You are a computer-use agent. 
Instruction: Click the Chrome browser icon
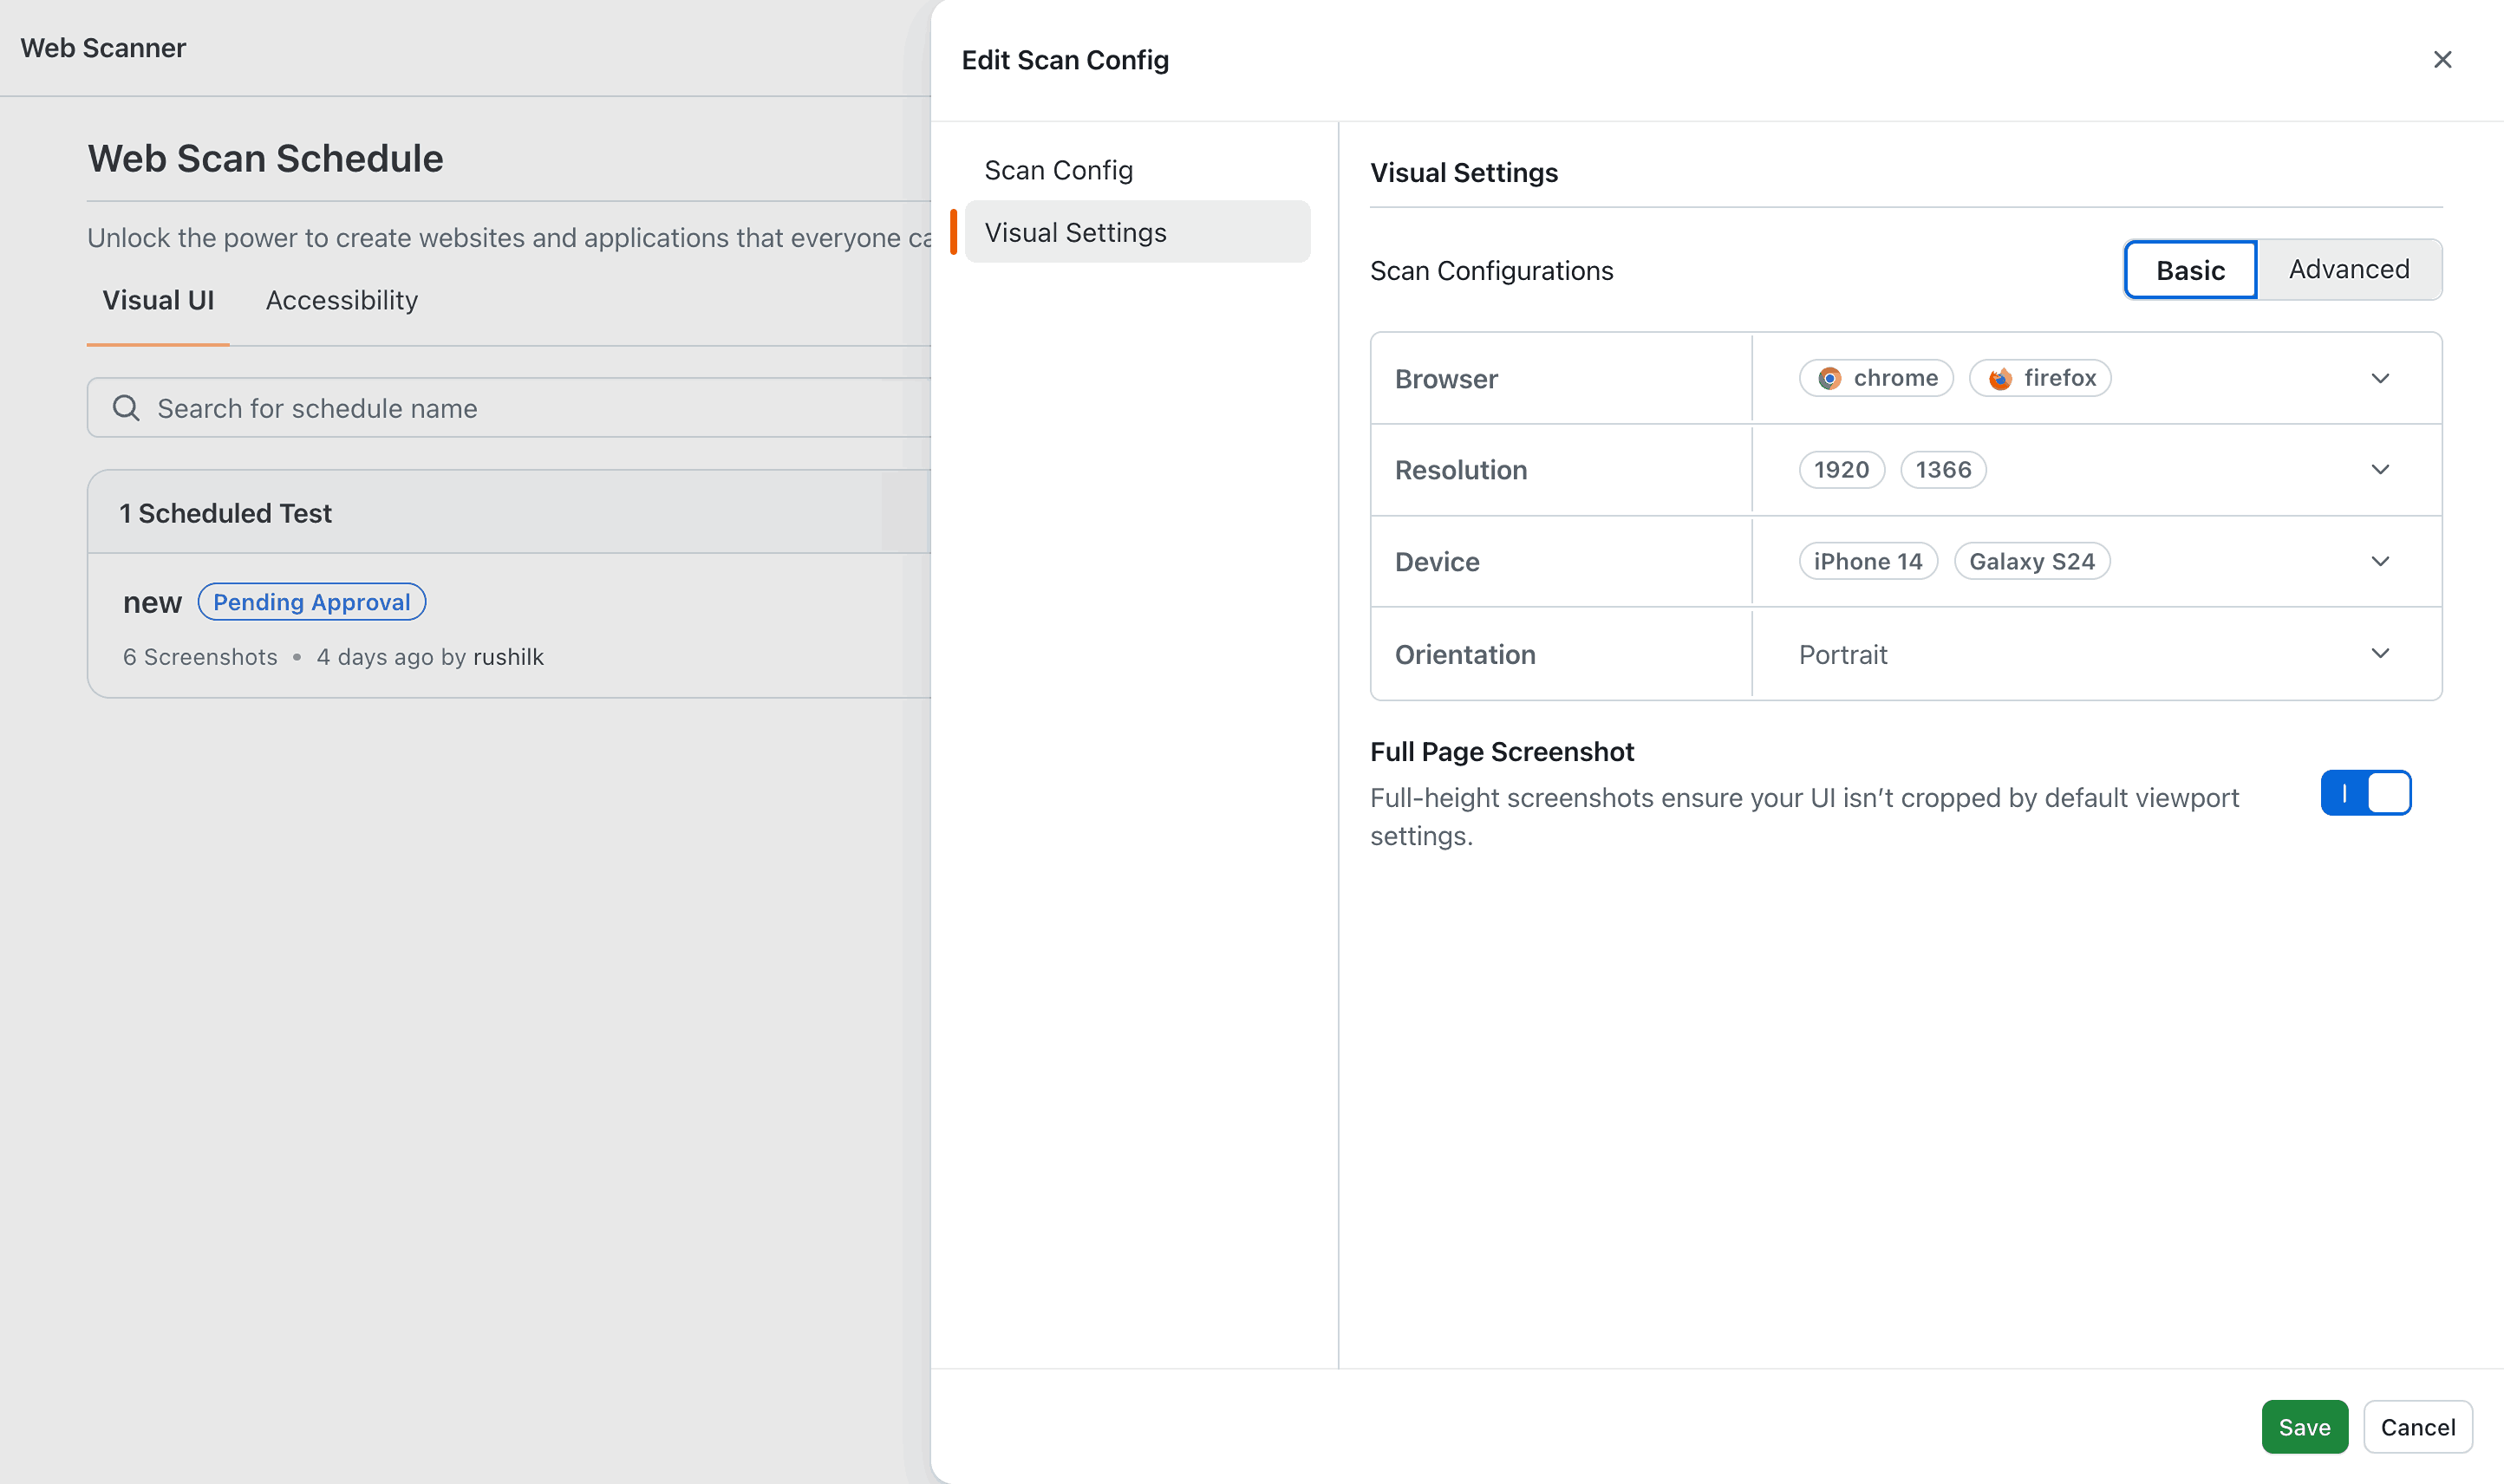pos(1831,378)
